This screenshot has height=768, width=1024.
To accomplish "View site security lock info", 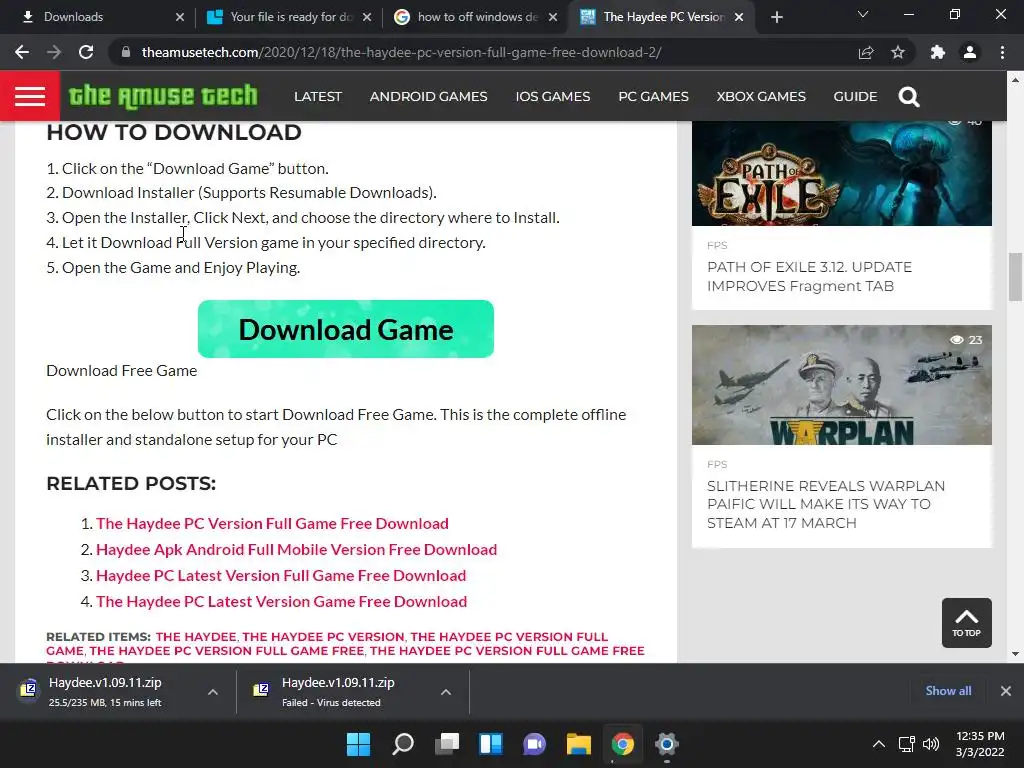I will coord(126,52).
